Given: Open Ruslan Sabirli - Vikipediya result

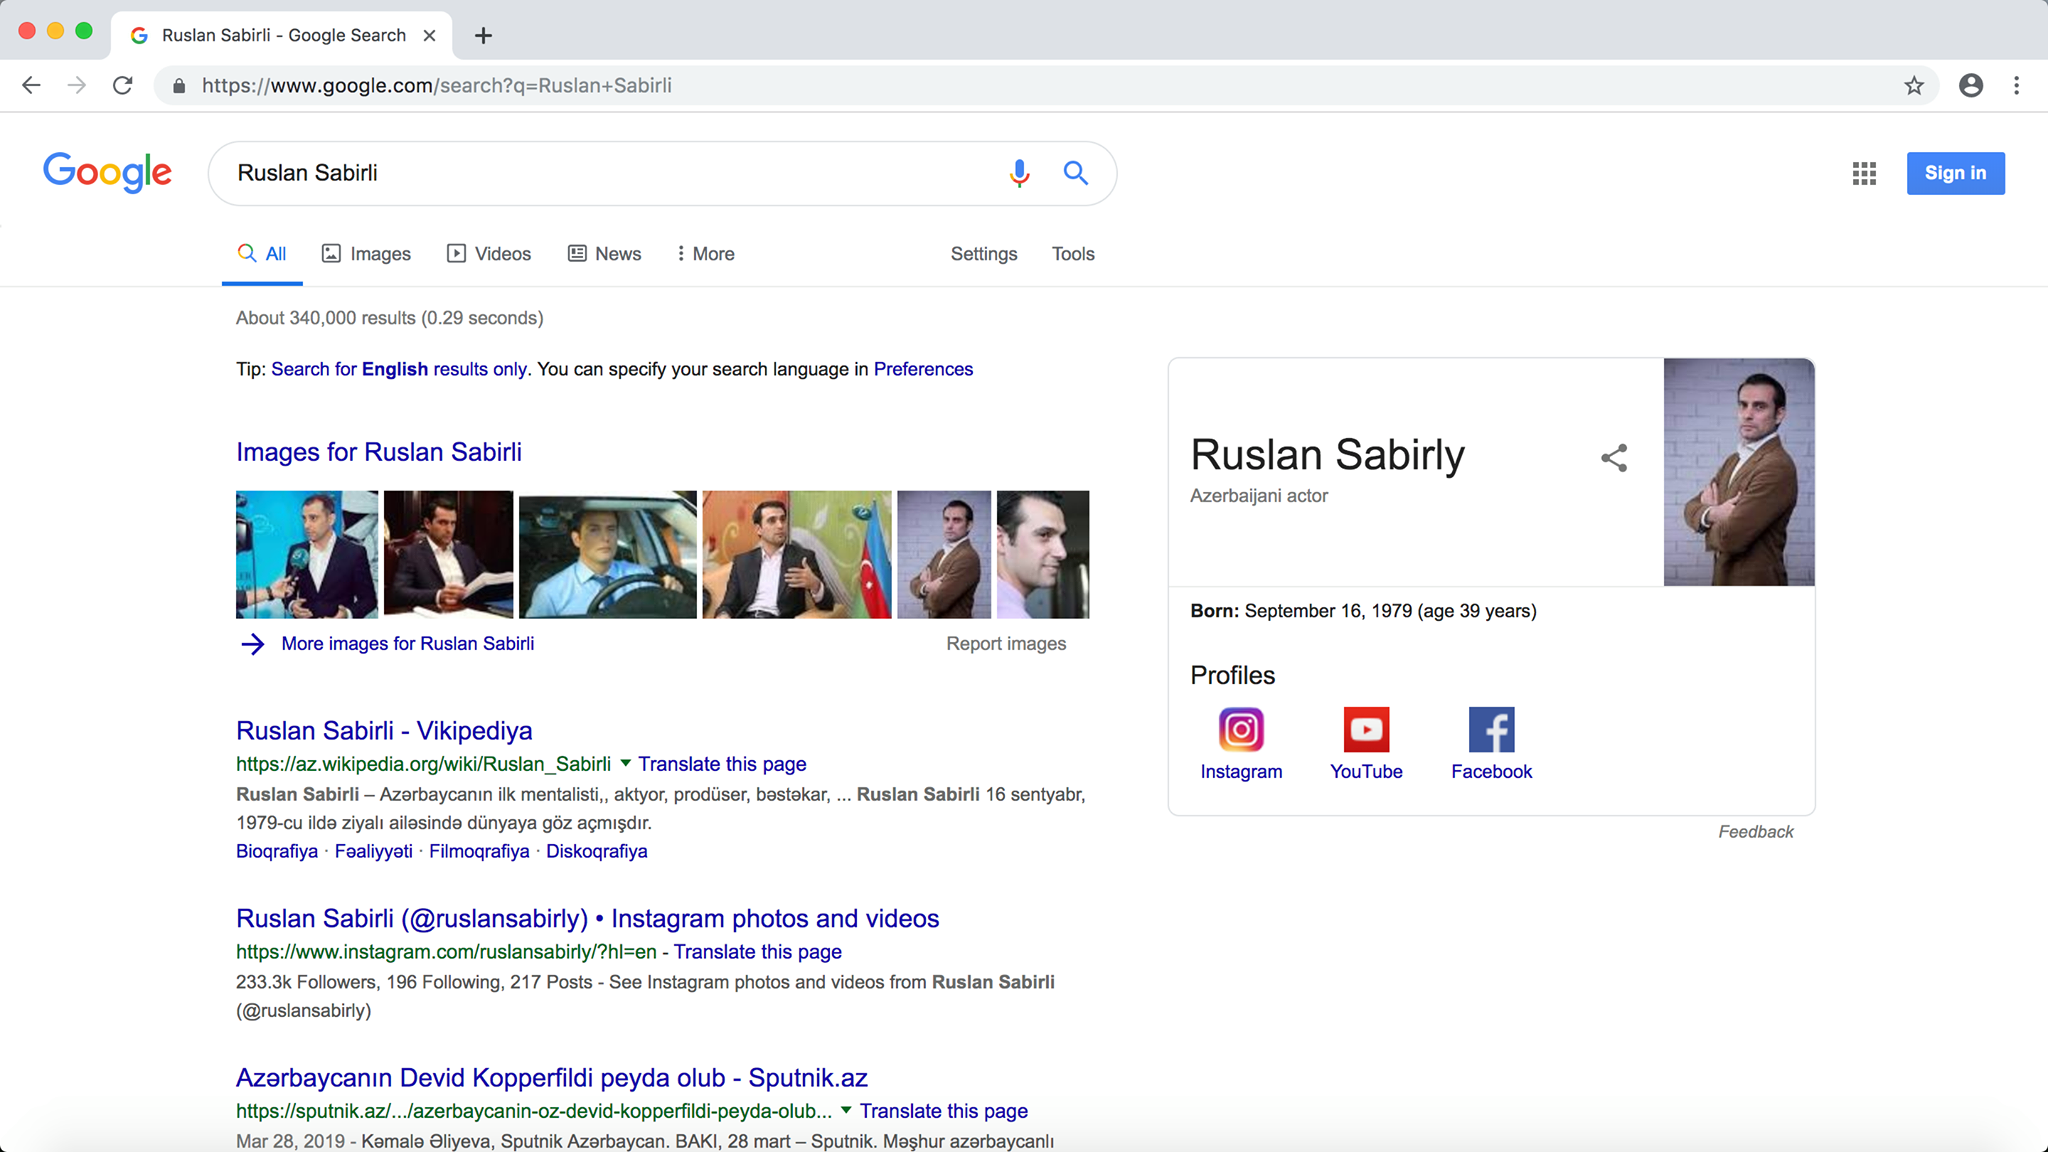Looking at the screenshot, I should click(384, 731).
